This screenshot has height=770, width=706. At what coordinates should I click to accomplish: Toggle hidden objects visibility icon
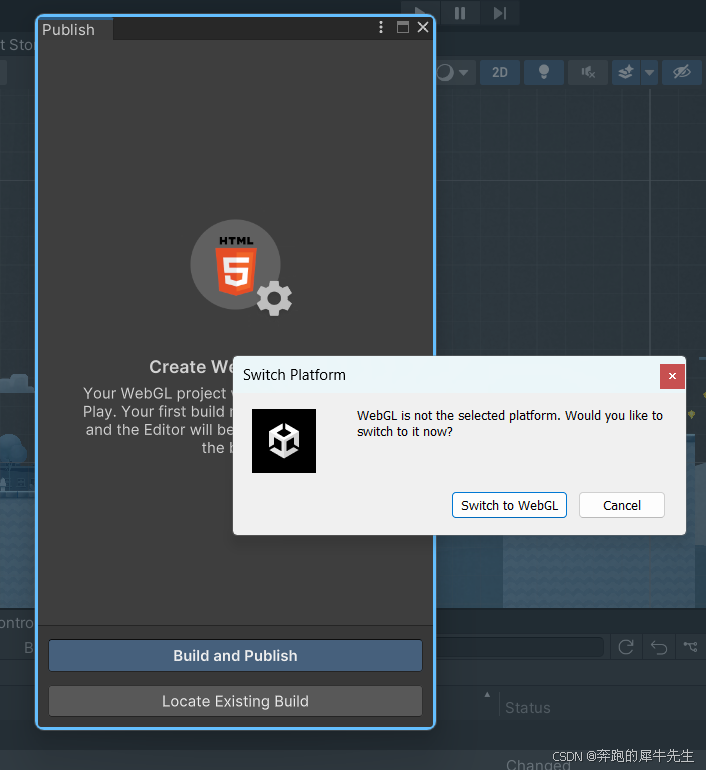point(682,73)
